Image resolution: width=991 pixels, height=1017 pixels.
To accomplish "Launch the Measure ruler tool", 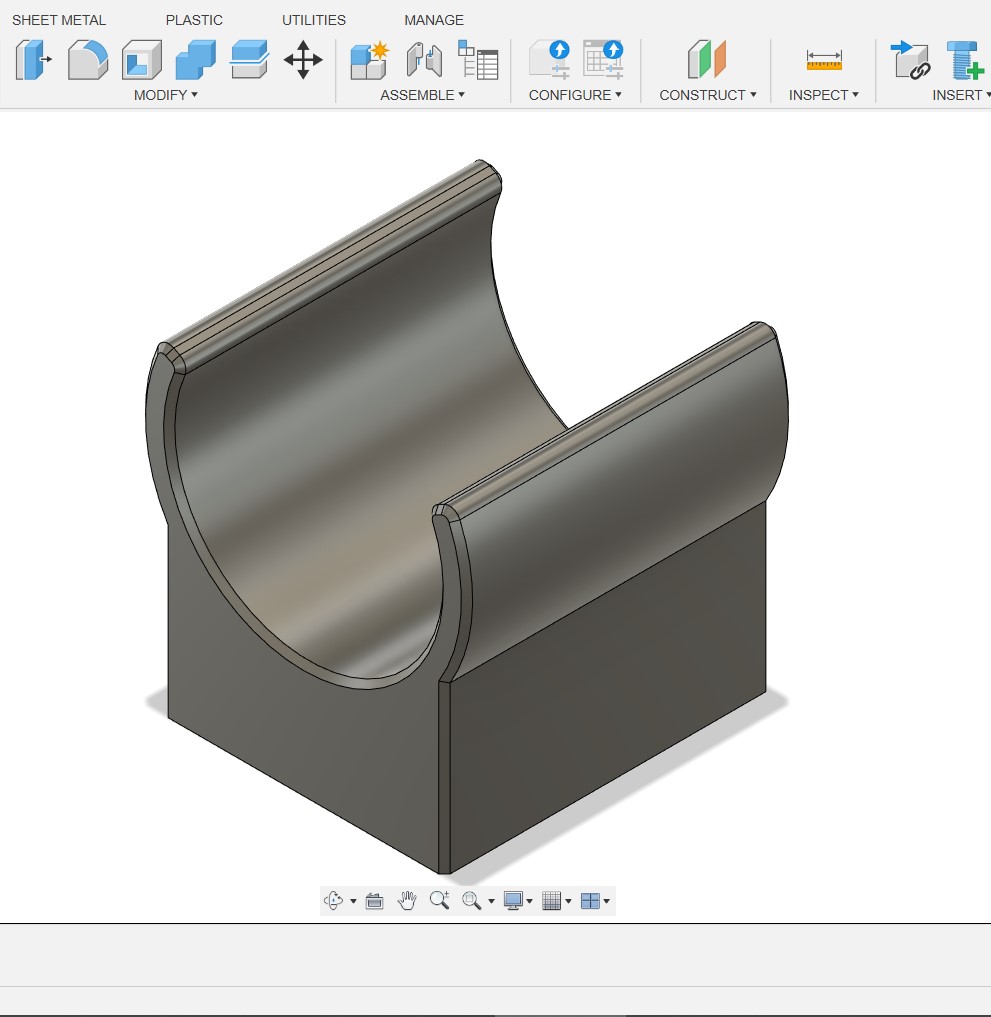I will (x=824, y=60).
